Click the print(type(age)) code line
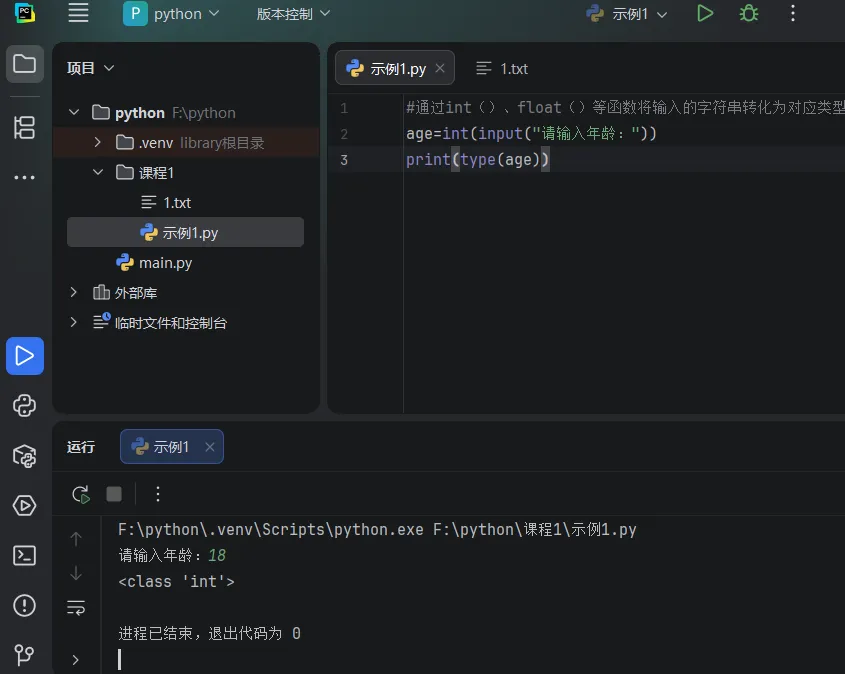Image resolution: width=845 pixels, height=674 pixels. coord(477,159)
